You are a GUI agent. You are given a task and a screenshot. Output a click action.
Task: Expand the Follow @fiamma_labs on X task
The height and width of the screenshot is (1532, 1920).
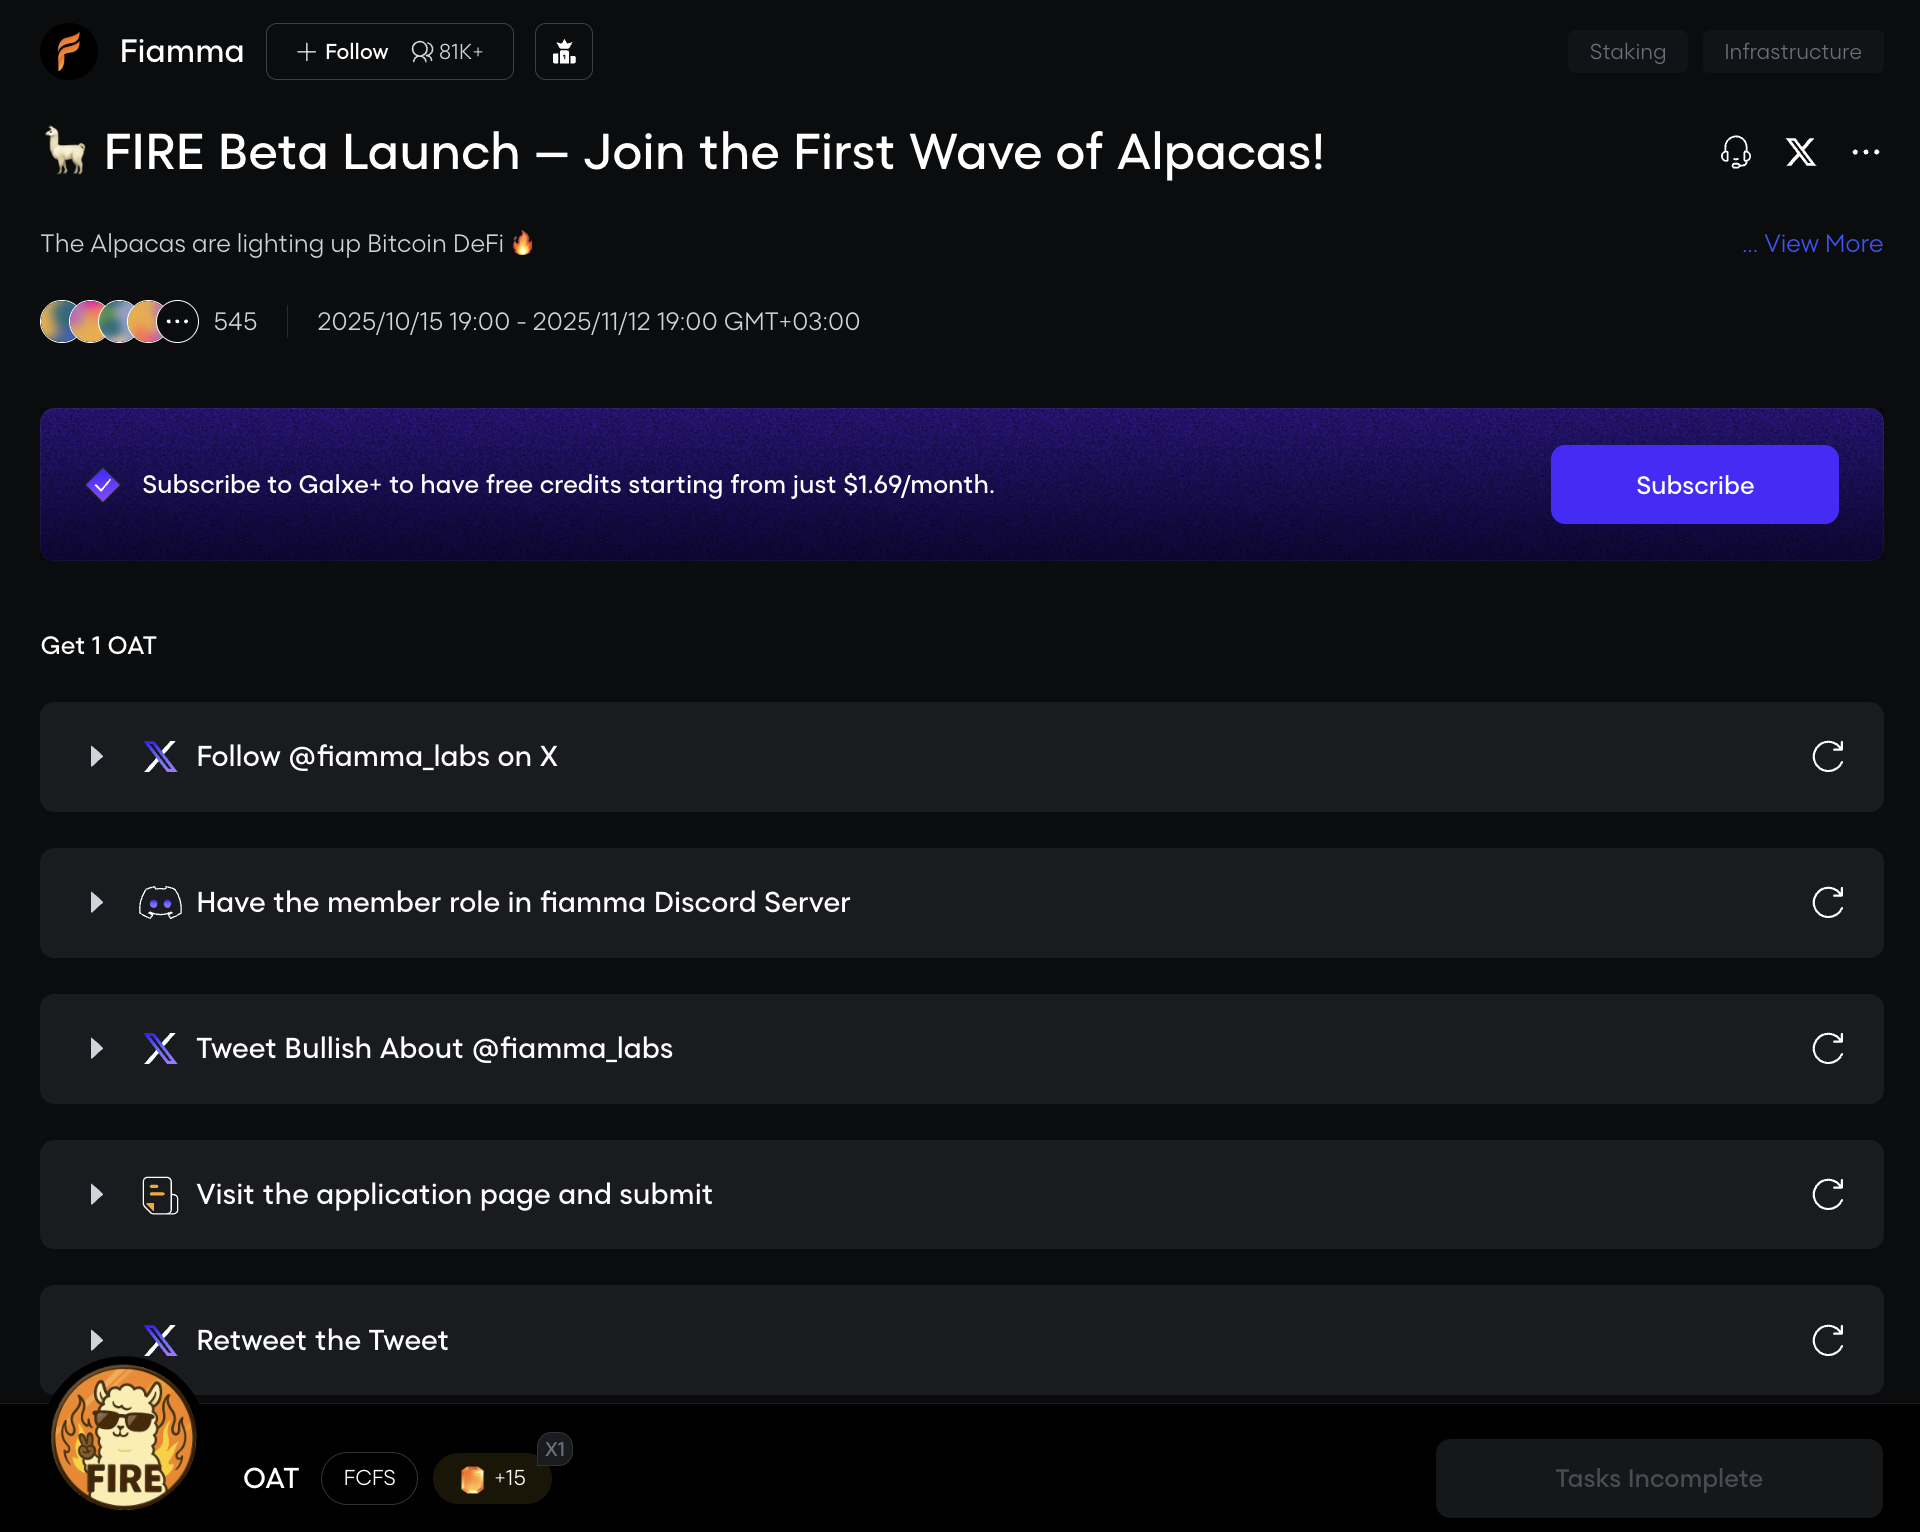click(97, 757)
